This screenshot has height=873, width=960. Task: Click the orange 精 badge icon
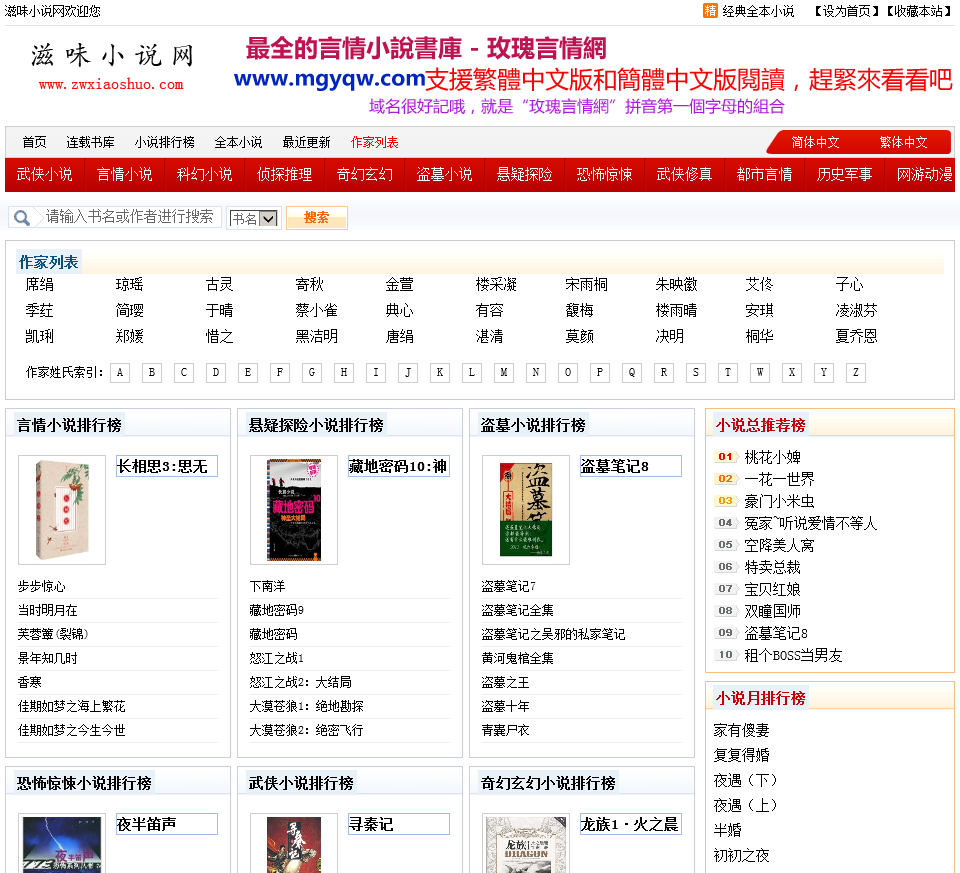click(x=710, y=11)
